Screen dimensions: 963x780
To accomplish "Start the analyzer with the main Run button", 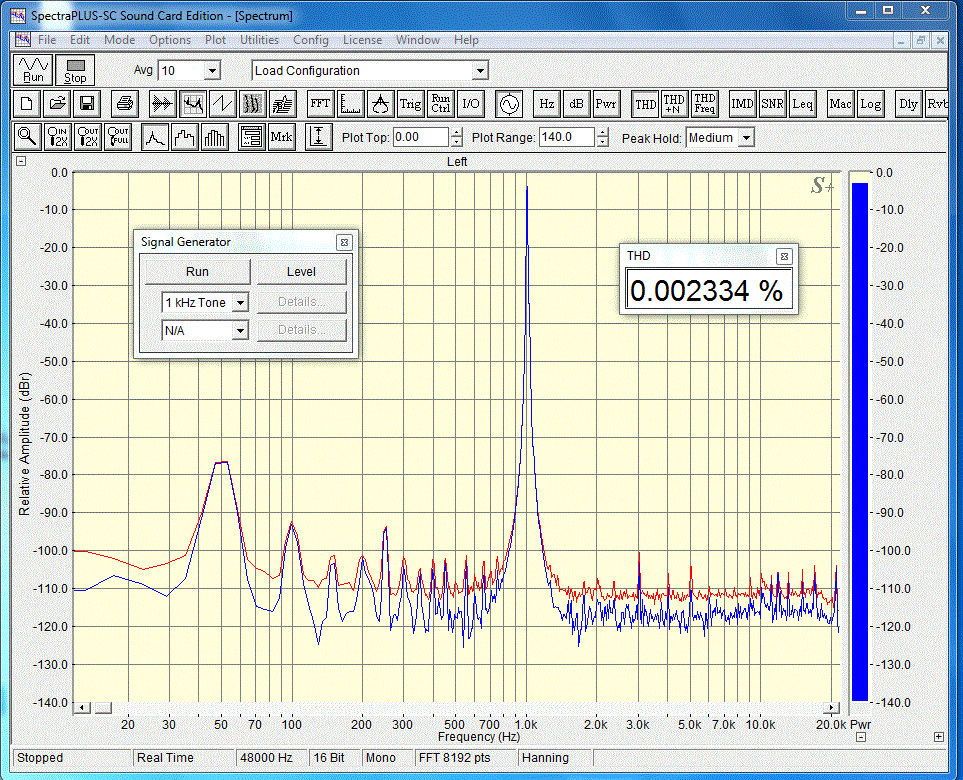I will (33, 69).
